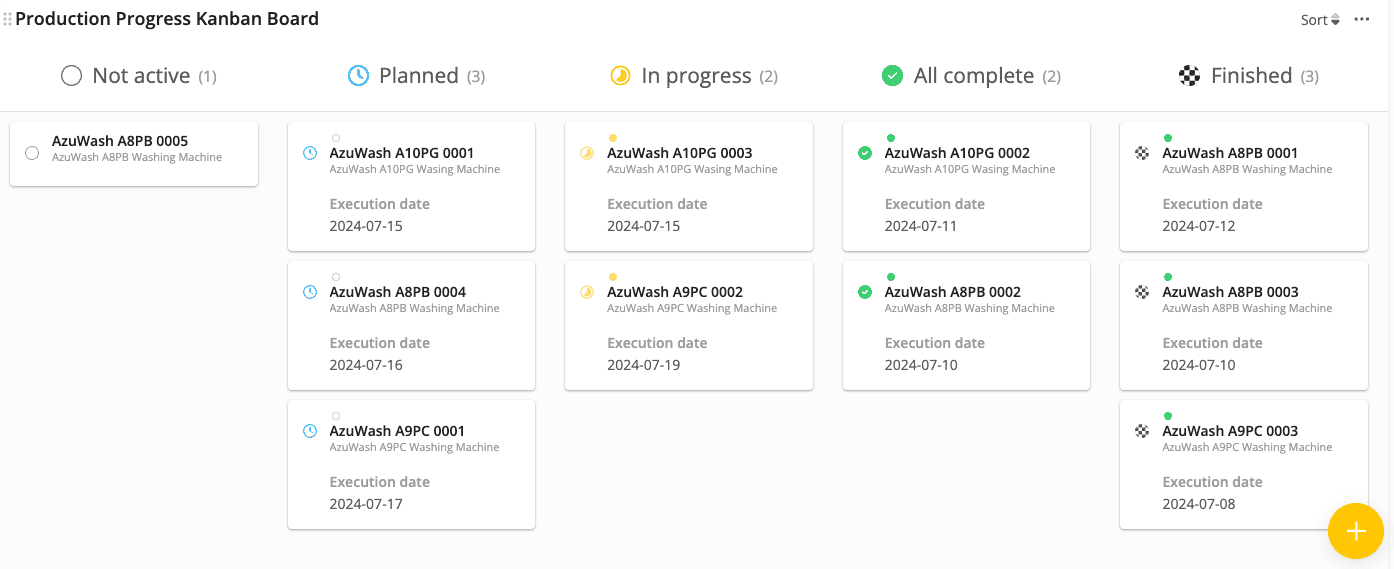The image size is (1394, 569).
Task: Click the yellow plus add button
Action: (x=1355, y=531)
